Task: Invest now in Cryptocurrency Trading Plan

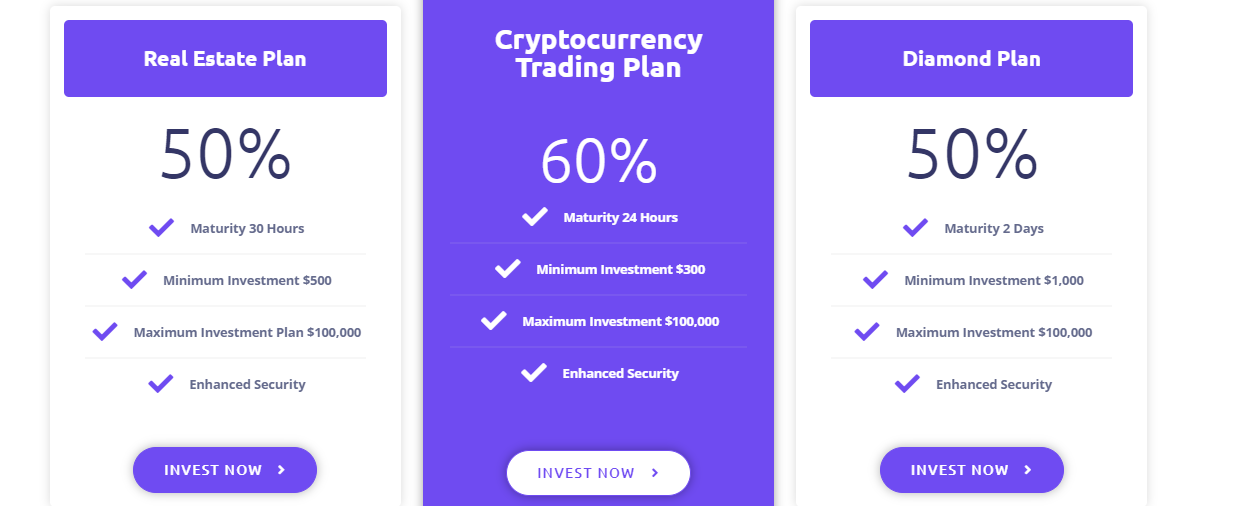Action: (x=598, y=473)
